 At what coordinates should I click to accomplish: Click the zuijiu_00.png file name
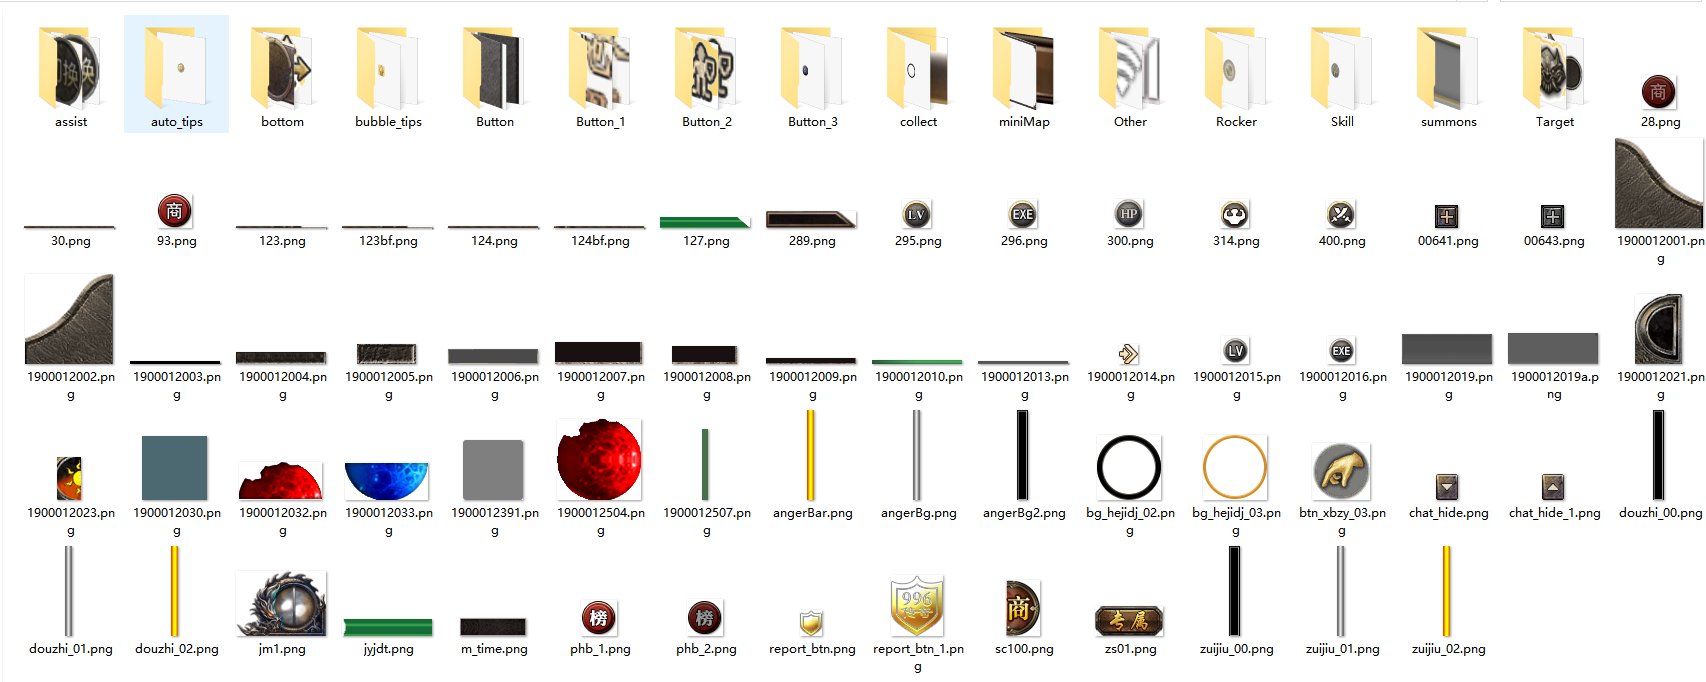pyautogui.click(x=1237, y=649)
